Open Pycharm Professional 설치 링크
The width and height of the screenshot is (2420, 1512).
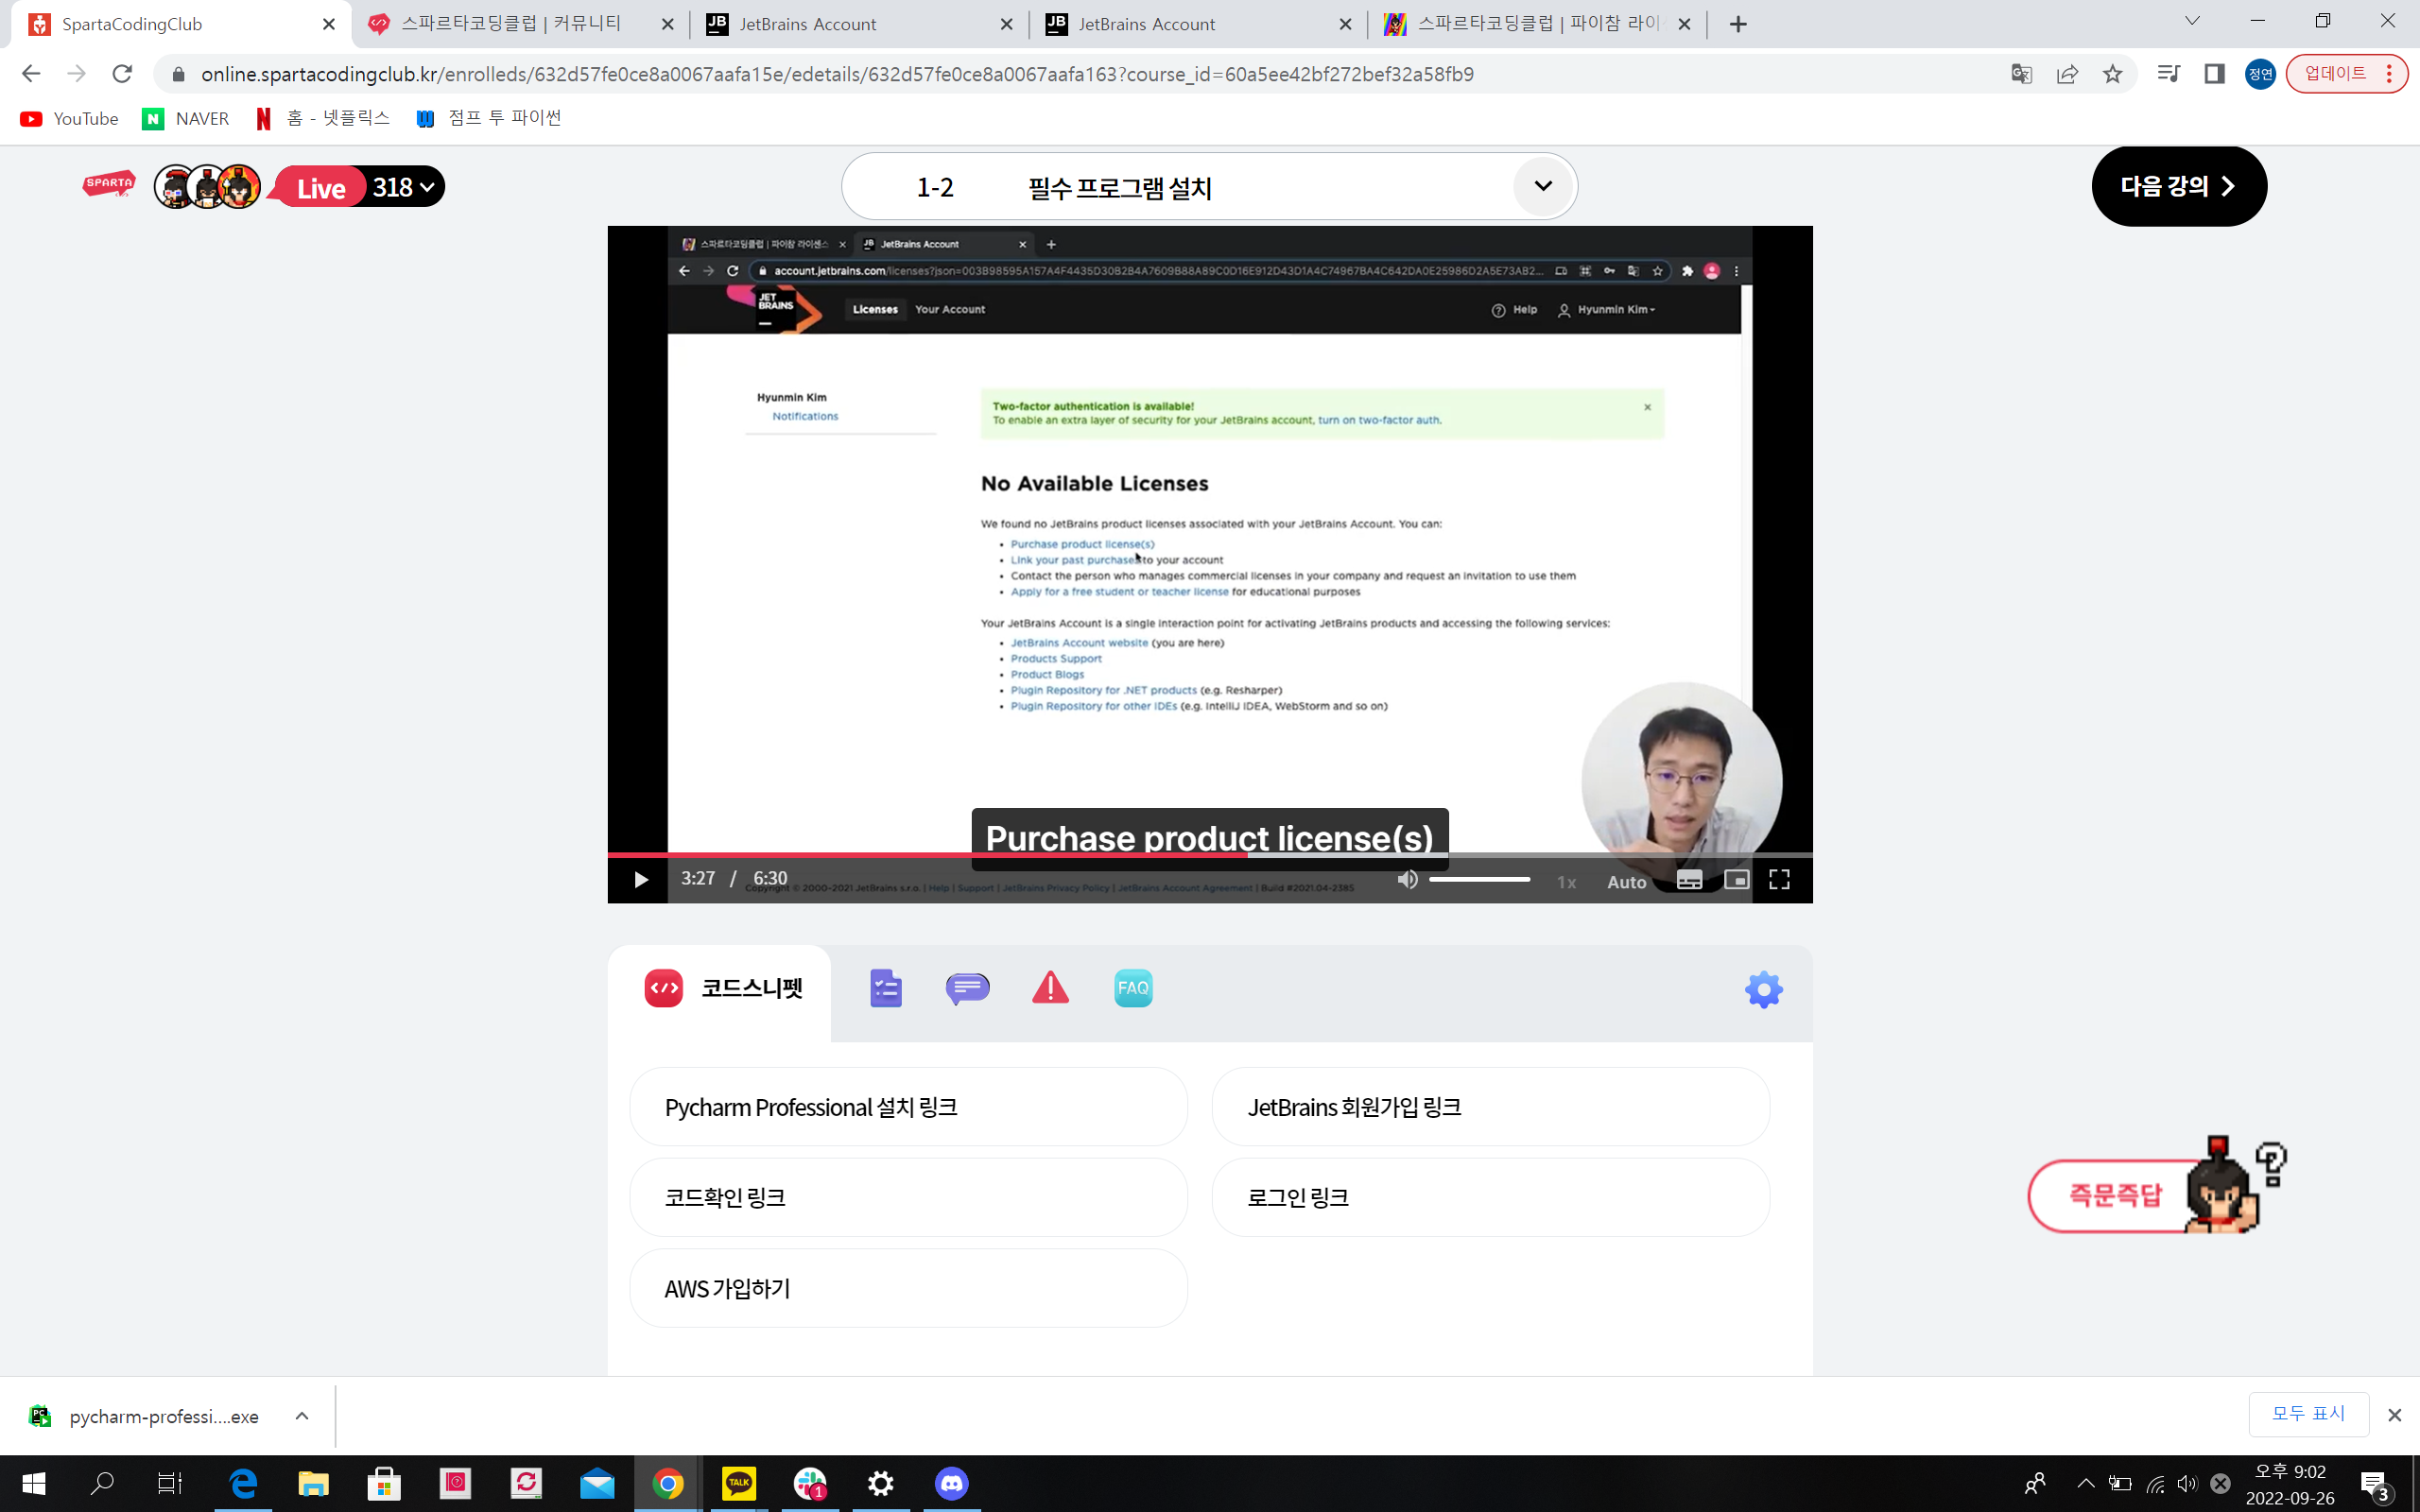(x=908, y=1107)
